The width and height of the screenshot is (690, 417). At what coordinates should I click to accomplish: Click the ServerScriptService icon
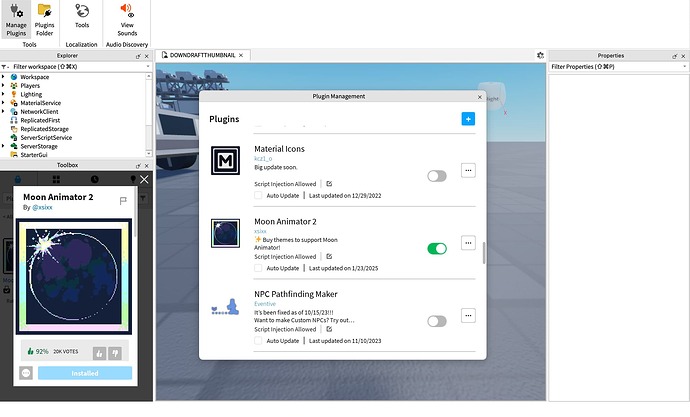[14, 137]
